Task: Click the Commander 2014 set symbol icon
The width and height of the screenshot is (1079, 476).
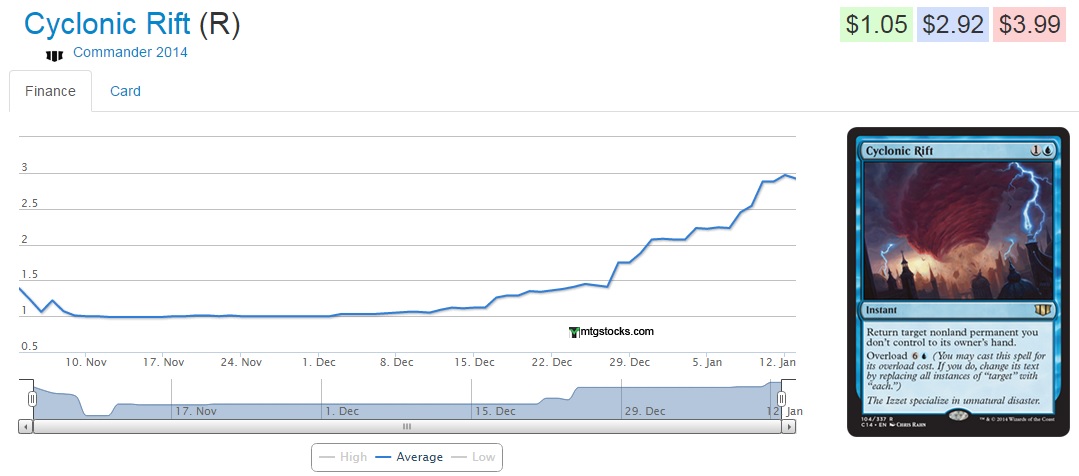Action: (54, 54)
